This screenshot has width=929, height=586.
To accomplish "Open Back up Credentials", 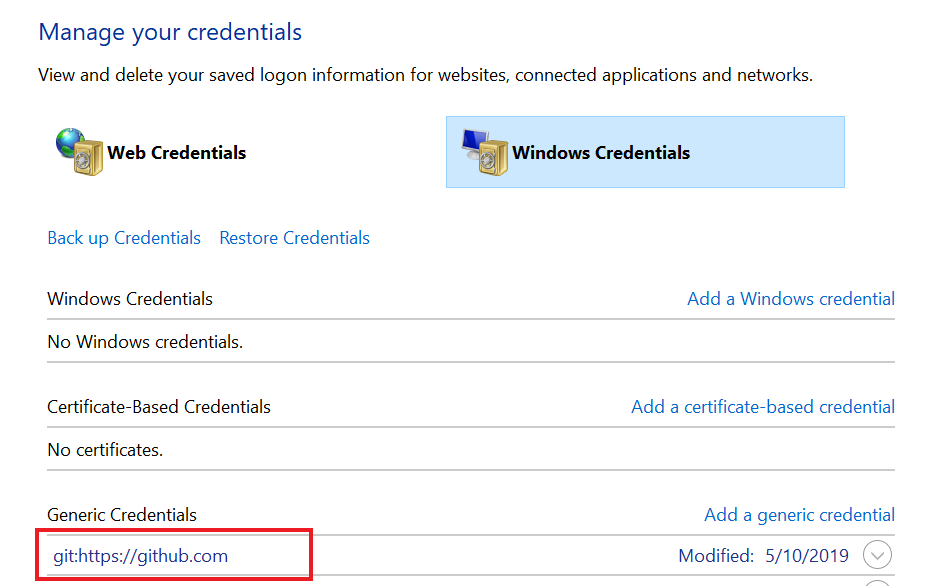I will 123,238.
